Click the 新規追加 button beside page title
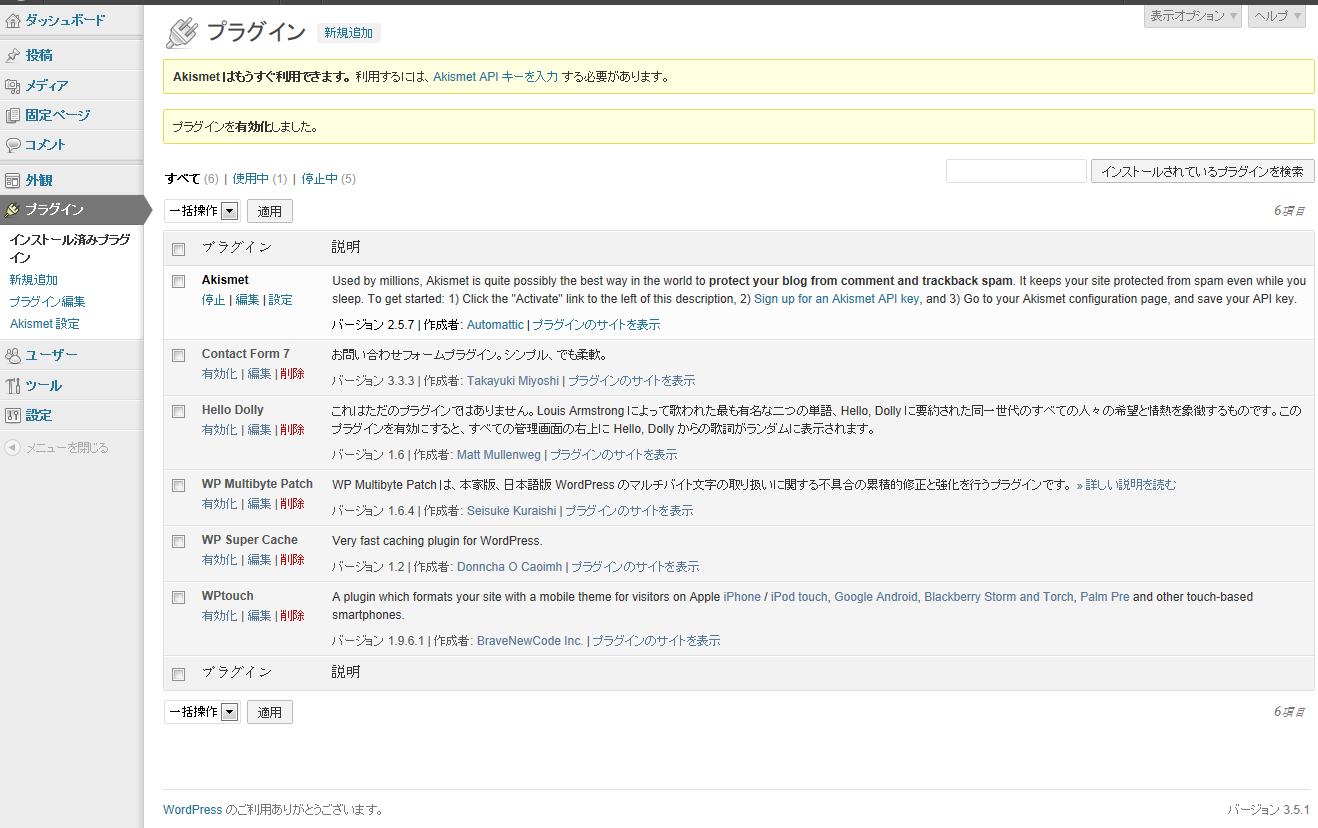Image resolution: width=1318 pixels, height=828 pixels. pos(349,33)
